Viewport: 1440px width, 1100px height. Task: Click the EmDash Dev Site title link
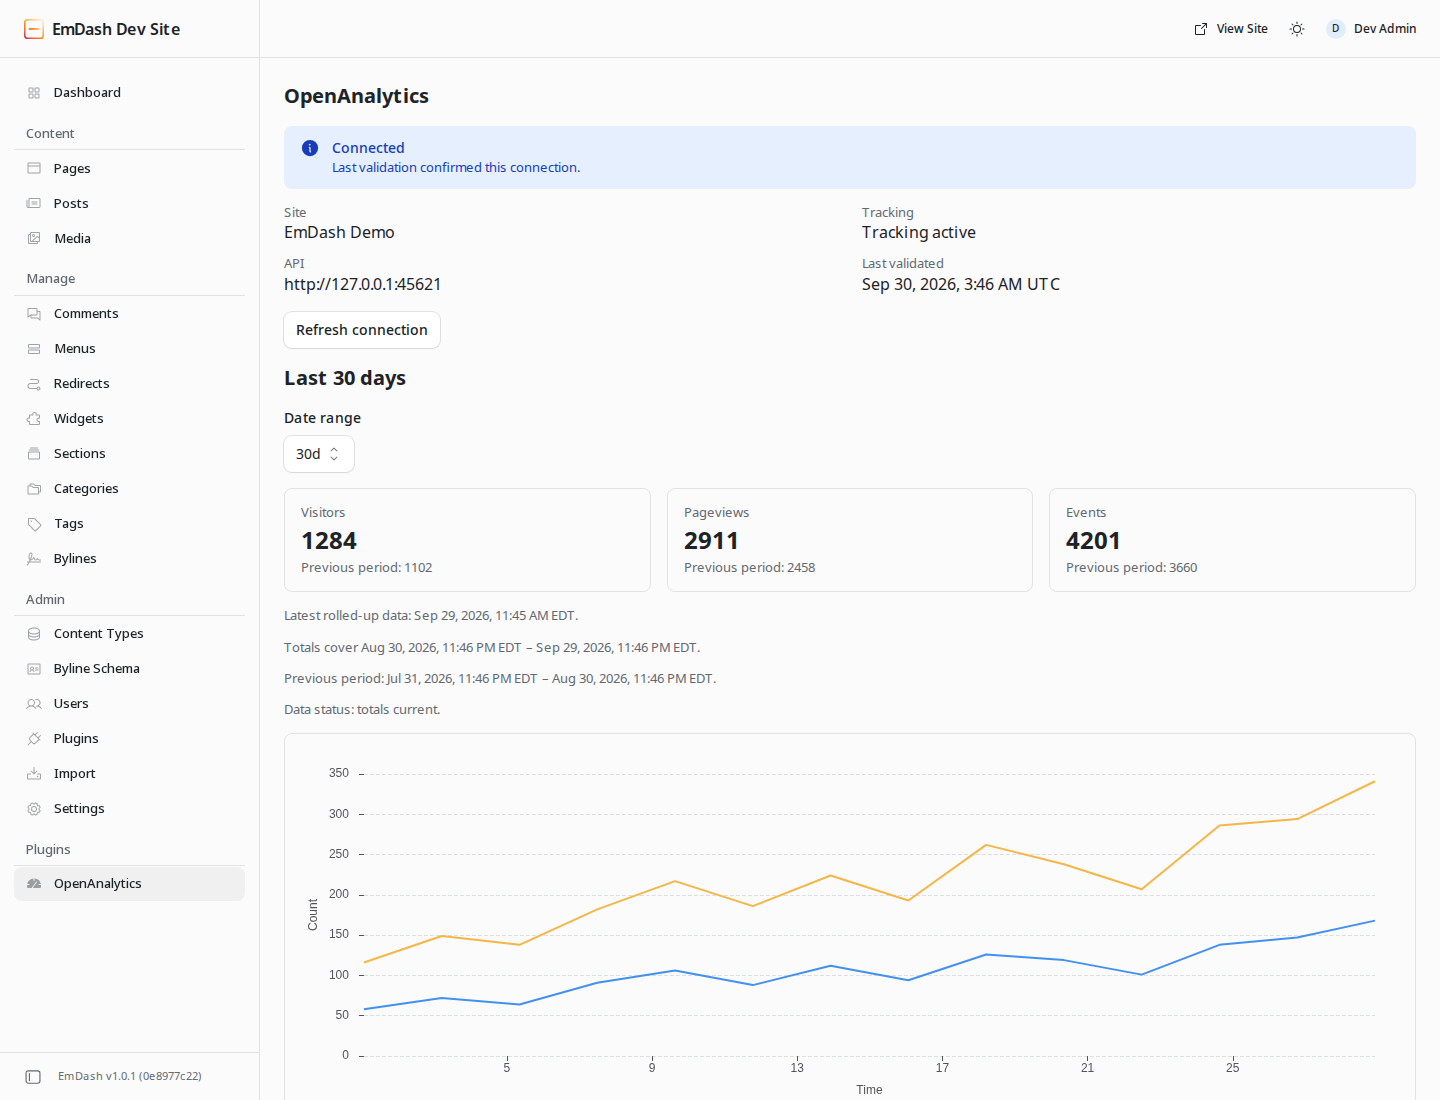coord(116,29)
